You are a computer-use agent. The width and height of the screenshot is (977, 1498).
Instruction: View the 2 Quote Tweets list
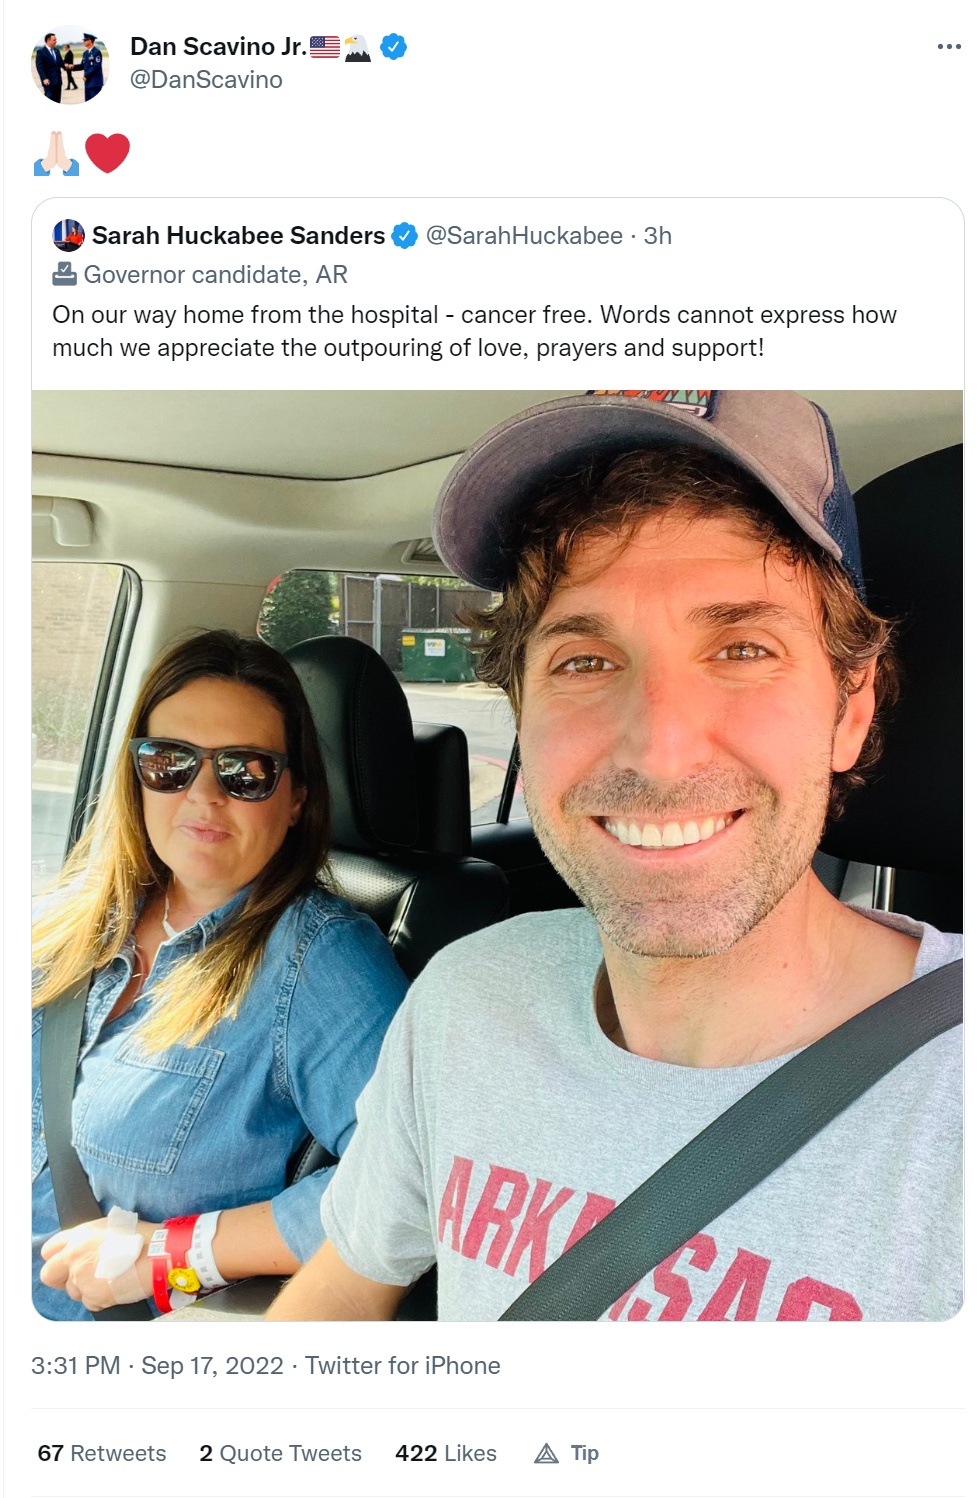[280, 1453]
